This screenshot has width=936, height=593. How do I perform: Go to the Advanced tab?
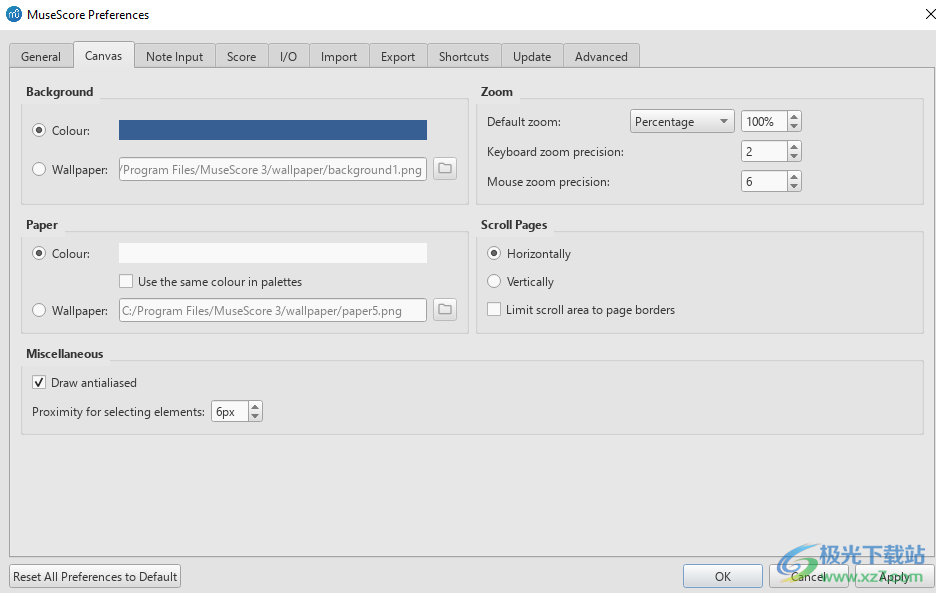(601, 57)
